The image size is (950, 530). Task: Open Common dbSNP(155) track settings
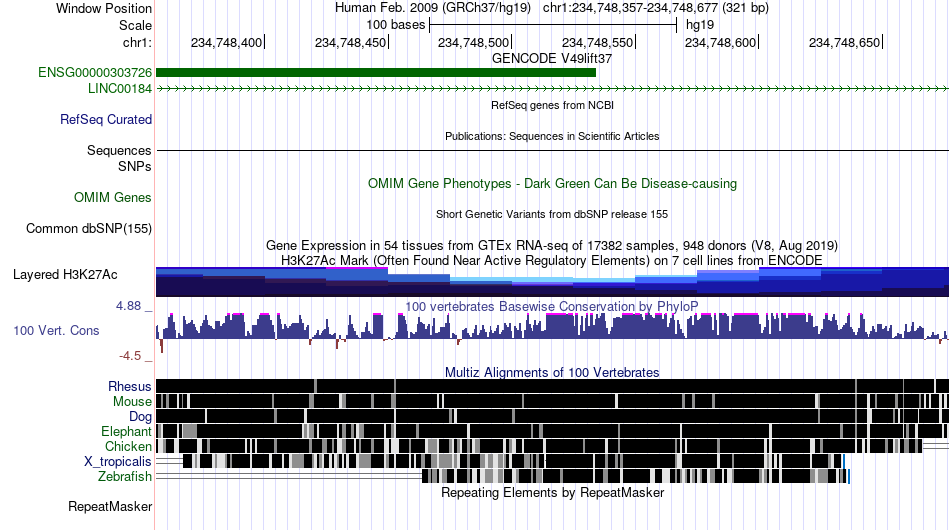tap(89, 228)
